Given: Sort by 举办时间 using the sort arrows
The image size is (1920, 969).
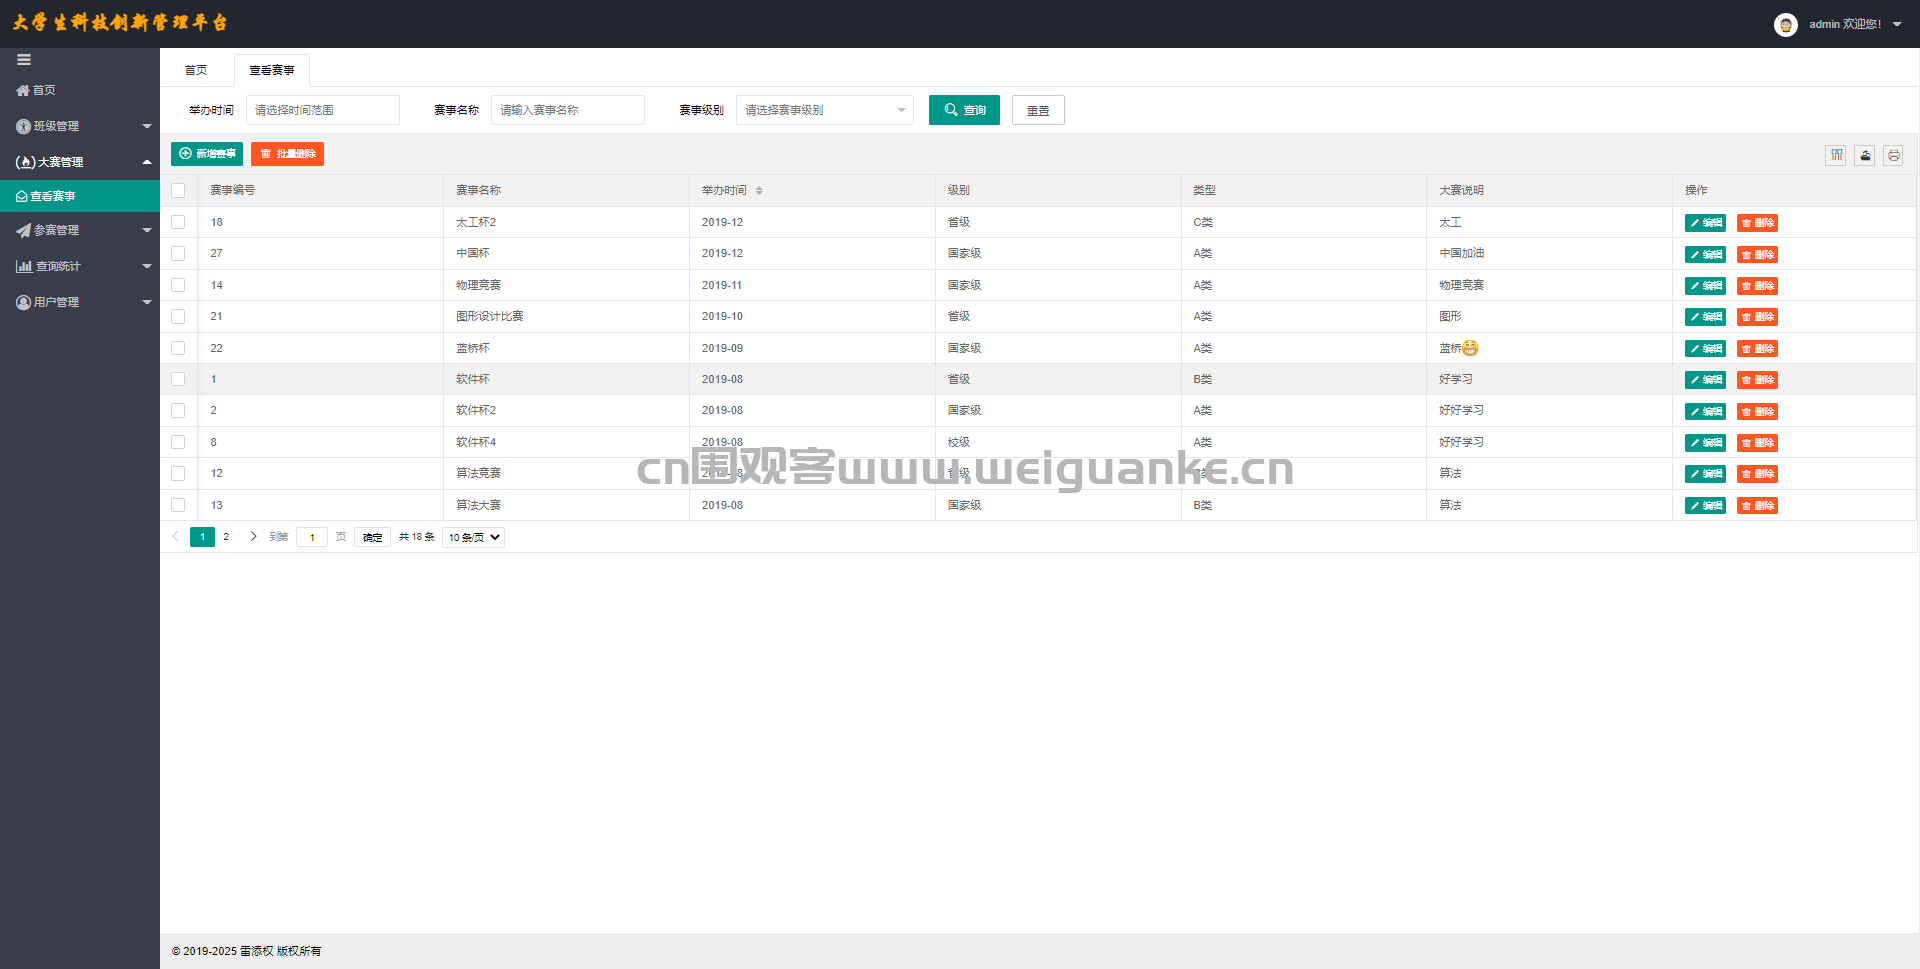Looking at the screenshot, I should [759, 191].
